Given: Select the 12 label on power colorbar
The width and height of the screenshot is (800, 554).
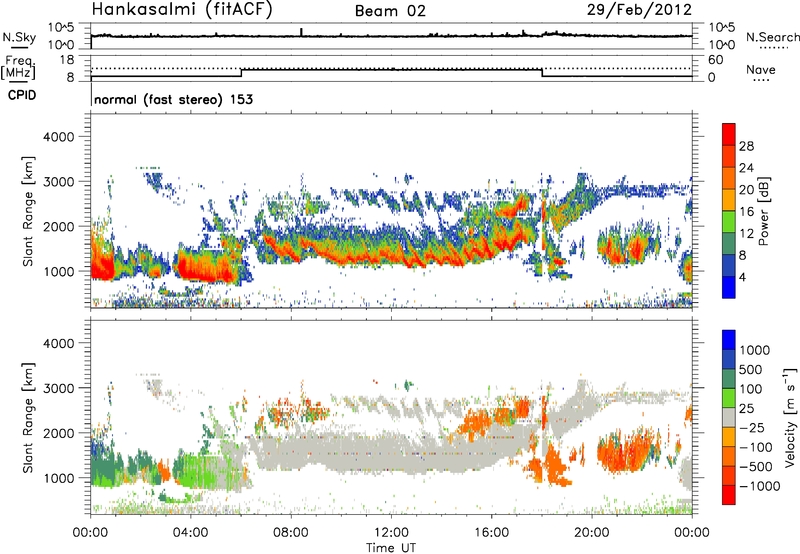Looking at the screenshot, I should point(746,234).
